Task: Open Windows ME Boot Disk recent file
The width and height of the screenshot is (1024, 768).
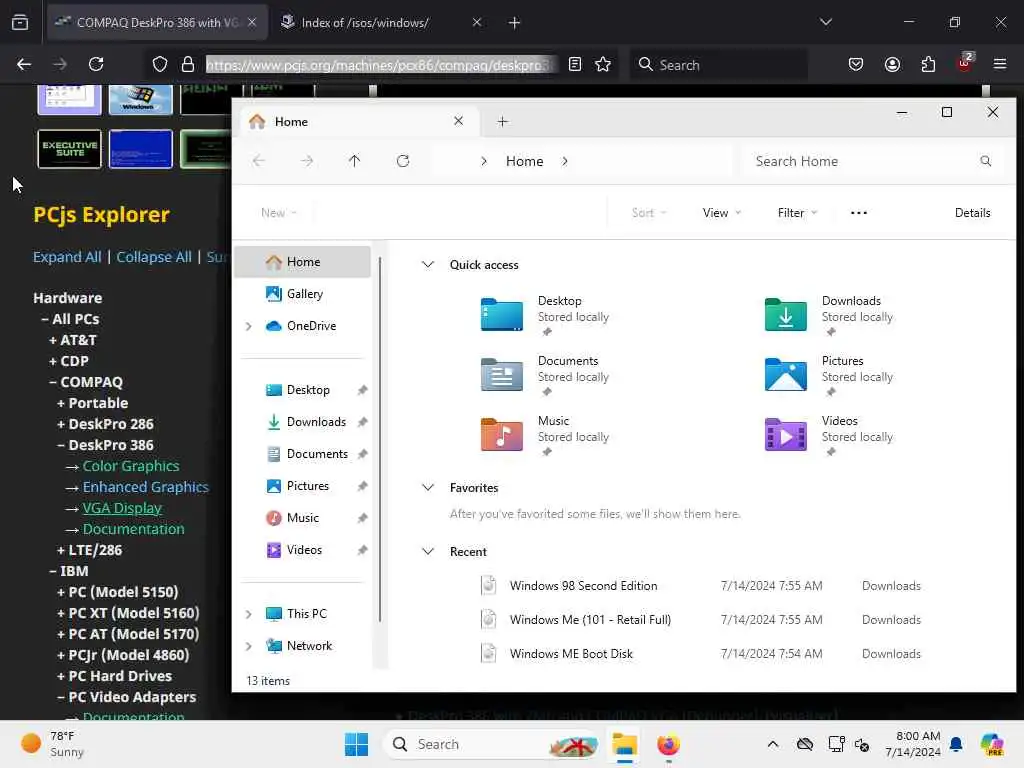Action: pos(571,654)
